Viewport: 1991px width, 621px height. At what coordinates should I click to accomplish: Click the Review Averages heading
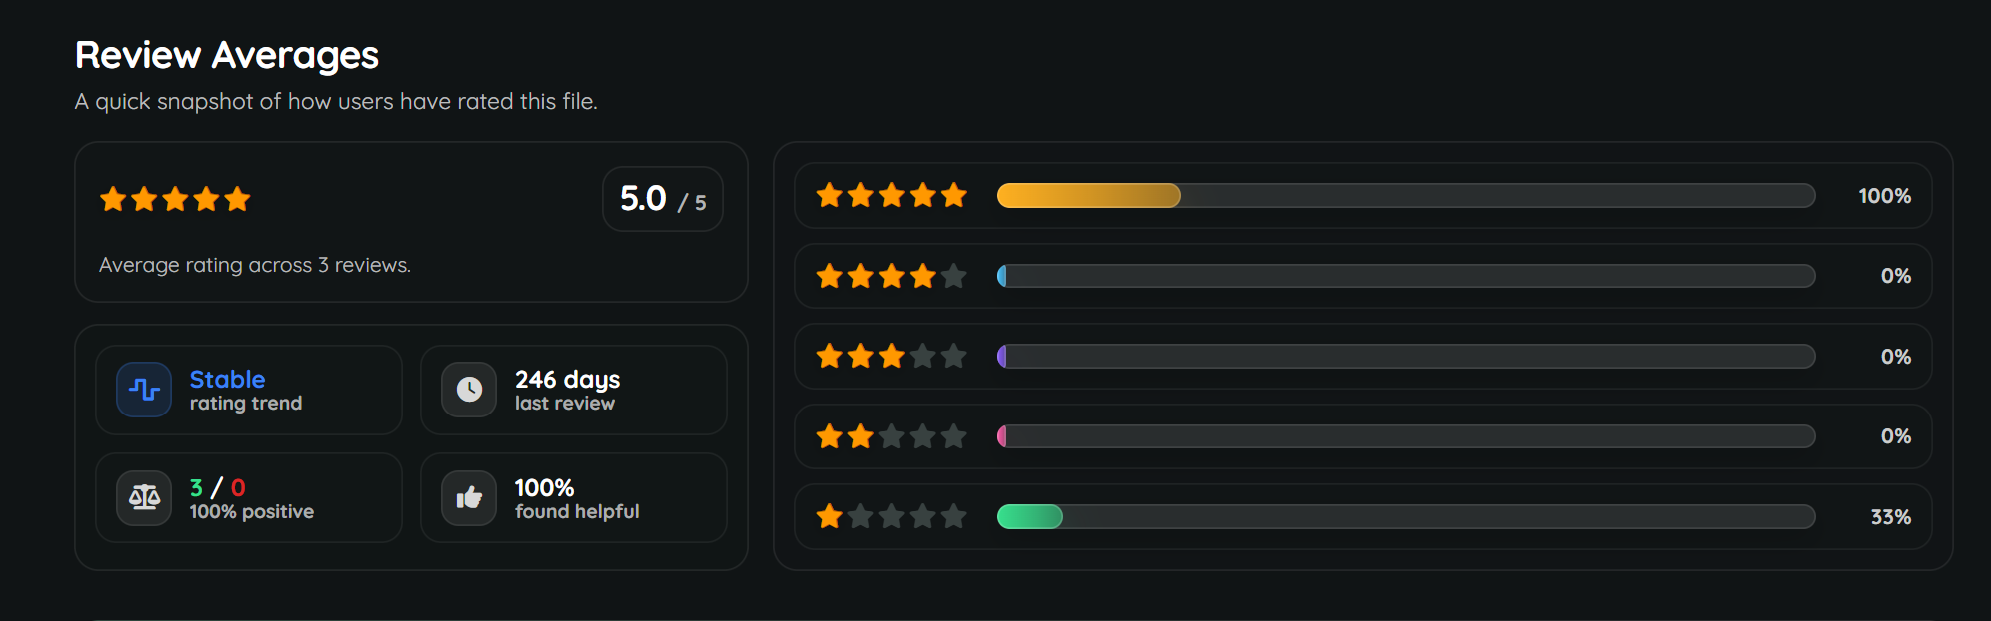pos(227,55)
